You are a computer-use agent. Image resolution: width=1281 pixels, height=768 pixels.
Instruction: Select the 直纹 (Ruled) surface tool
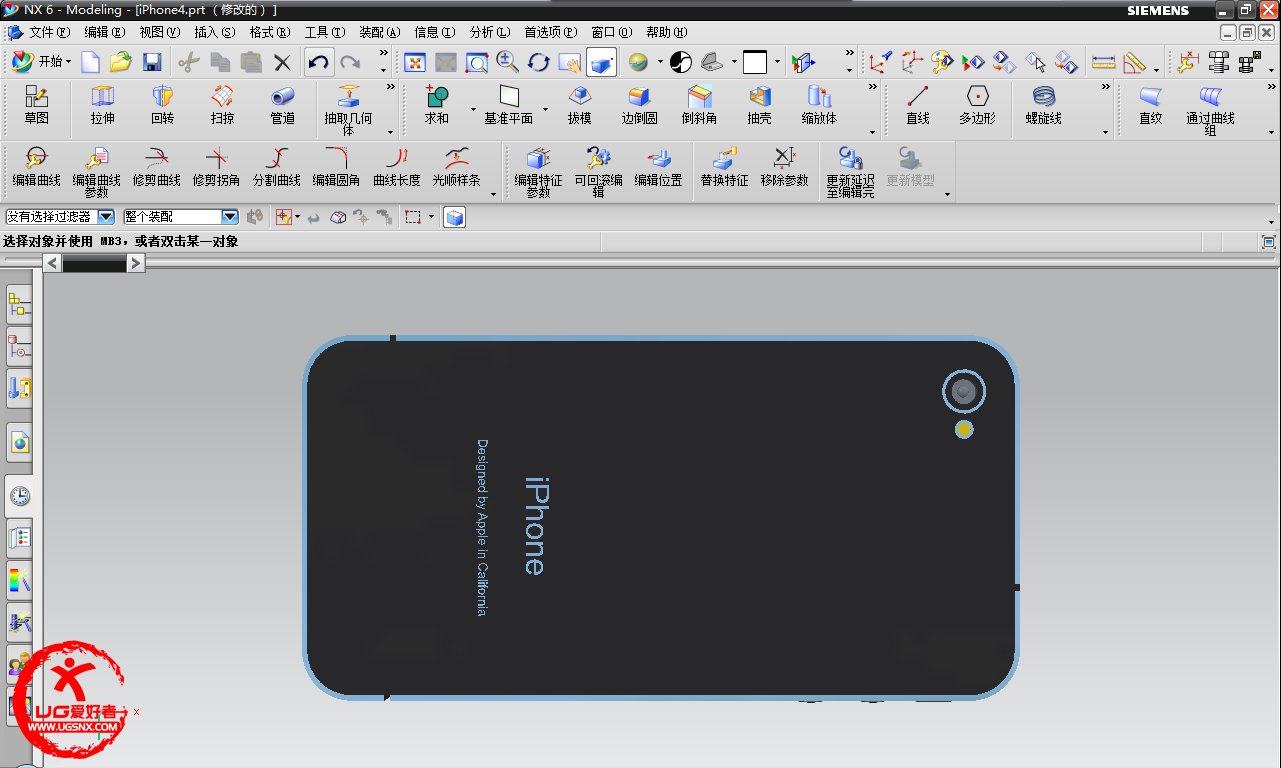(1151, 105)
